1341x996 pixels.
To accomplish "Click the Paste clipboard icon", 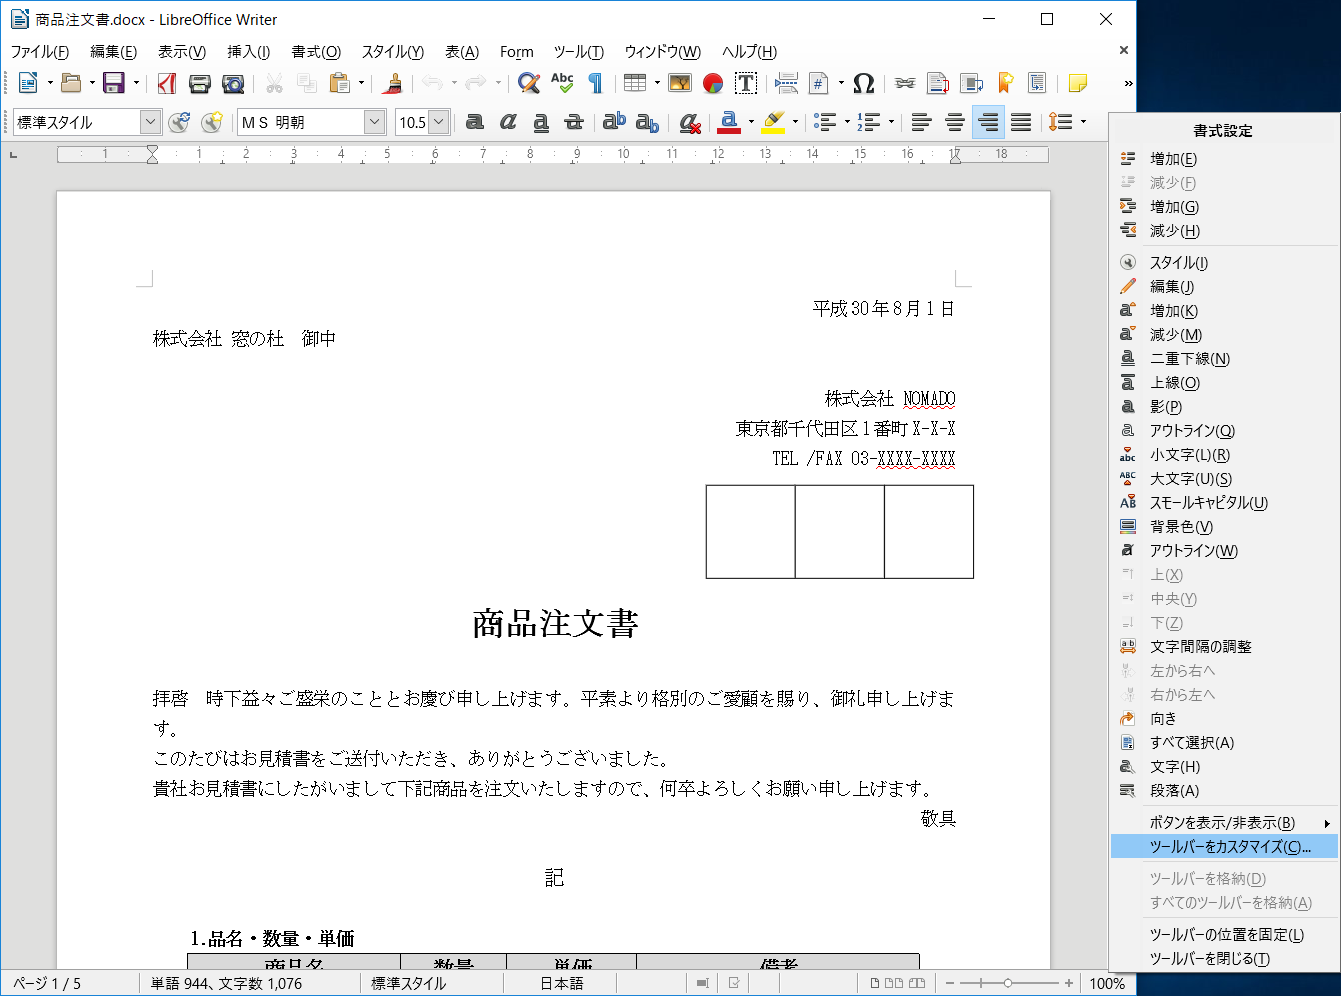I will 340,83.
